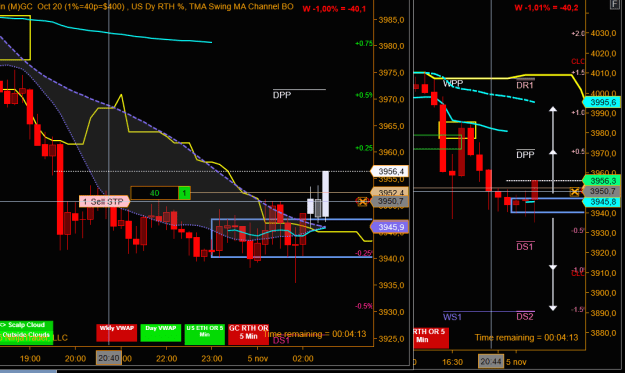This screenshot has height=373, width=625.
Task: Click the -0.25 percent level label on the left chart
Action: (364, 253)
